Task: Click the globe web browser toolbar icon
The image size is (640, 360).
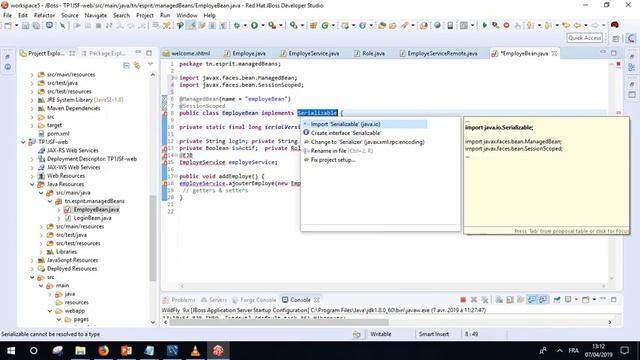Action: point(437,25)
